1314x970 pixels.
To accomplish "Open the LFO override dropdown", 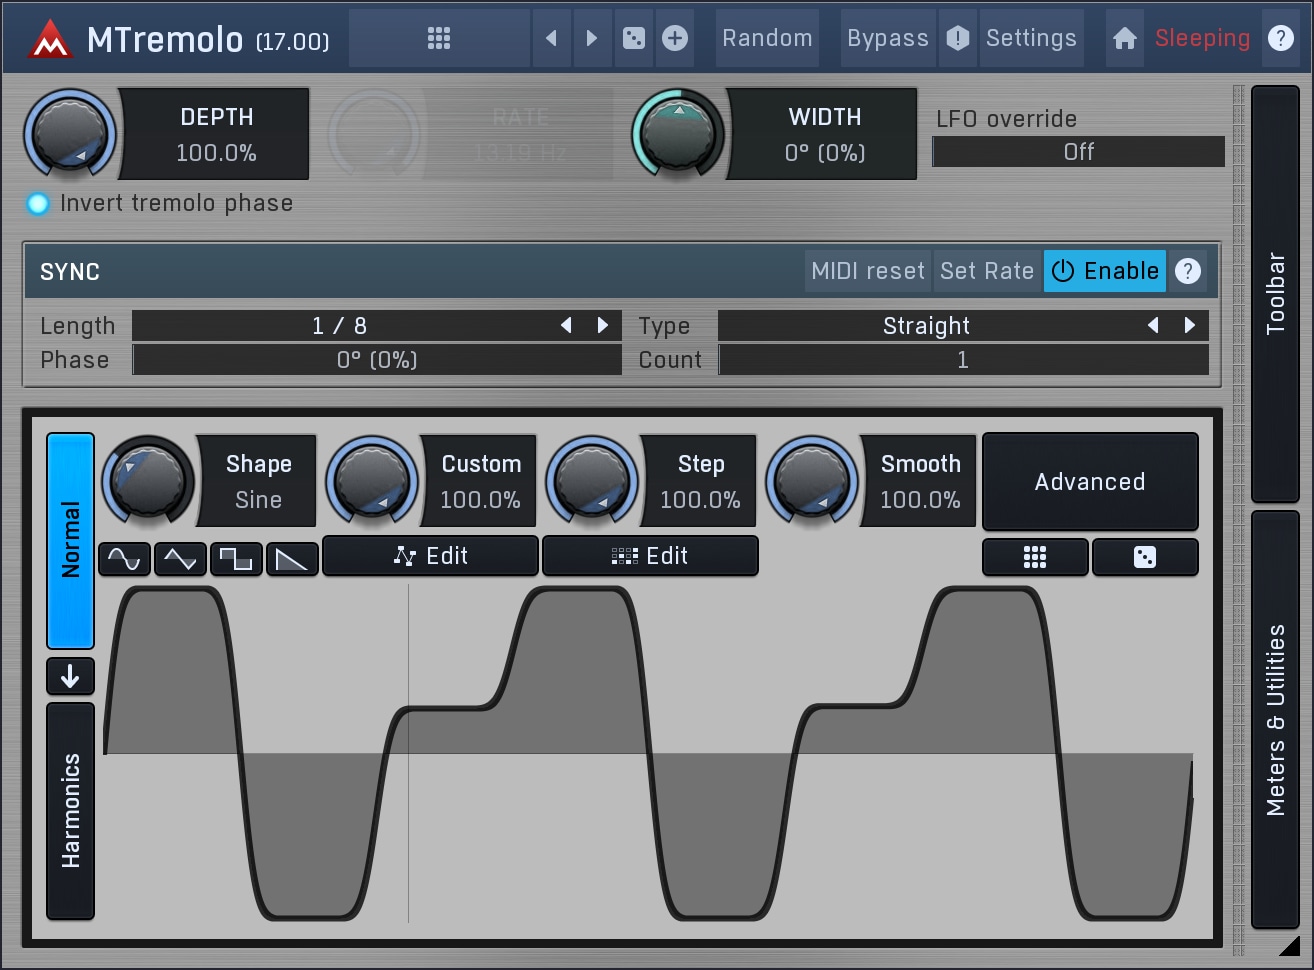I will pos(1078,152).
